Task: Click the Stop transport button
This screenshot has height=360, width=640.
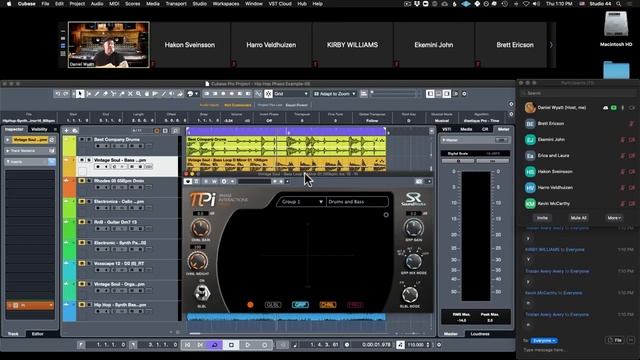Action: click(x=231, y=345)
